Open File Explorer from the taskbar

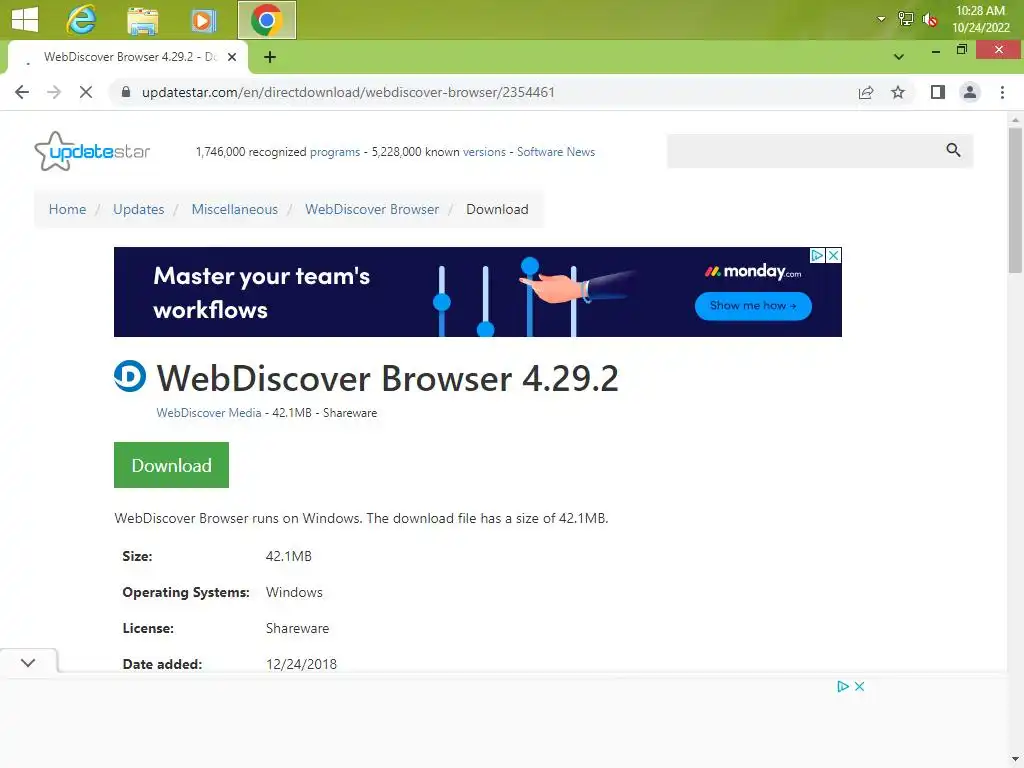142,20
